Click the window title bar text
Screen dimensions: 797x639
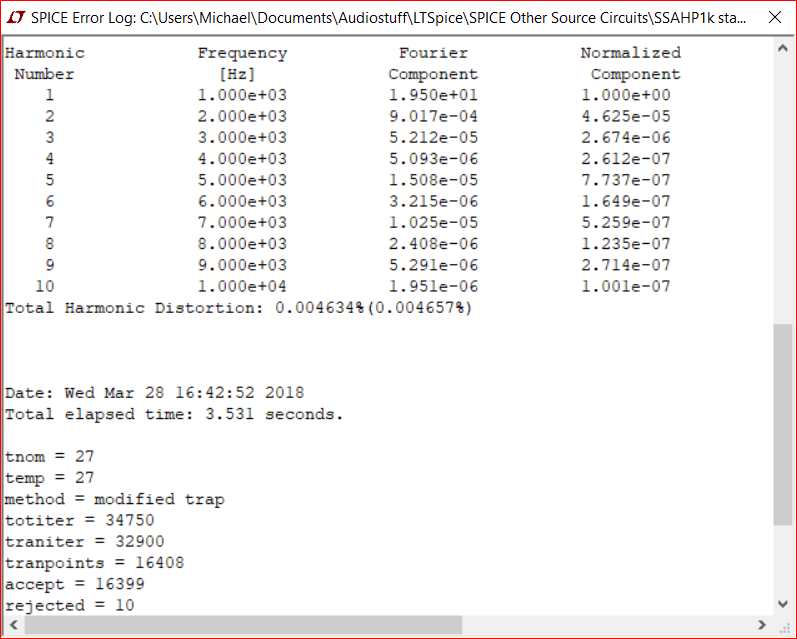[x=388, y=18]
